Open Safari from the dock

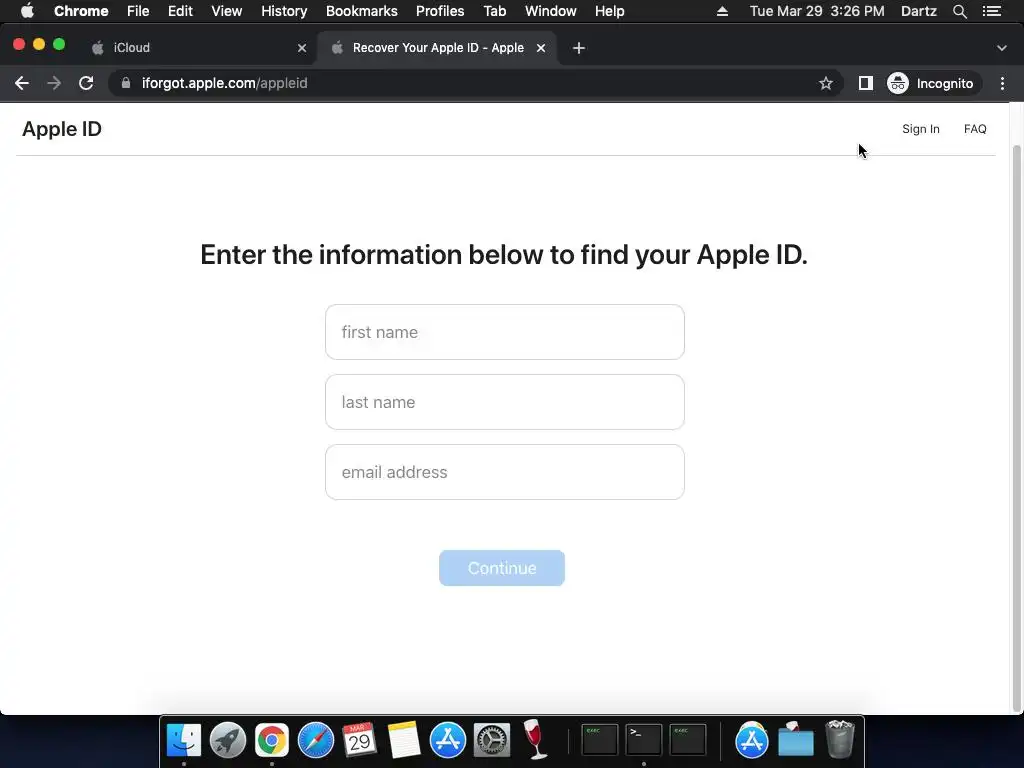(316, 740)
